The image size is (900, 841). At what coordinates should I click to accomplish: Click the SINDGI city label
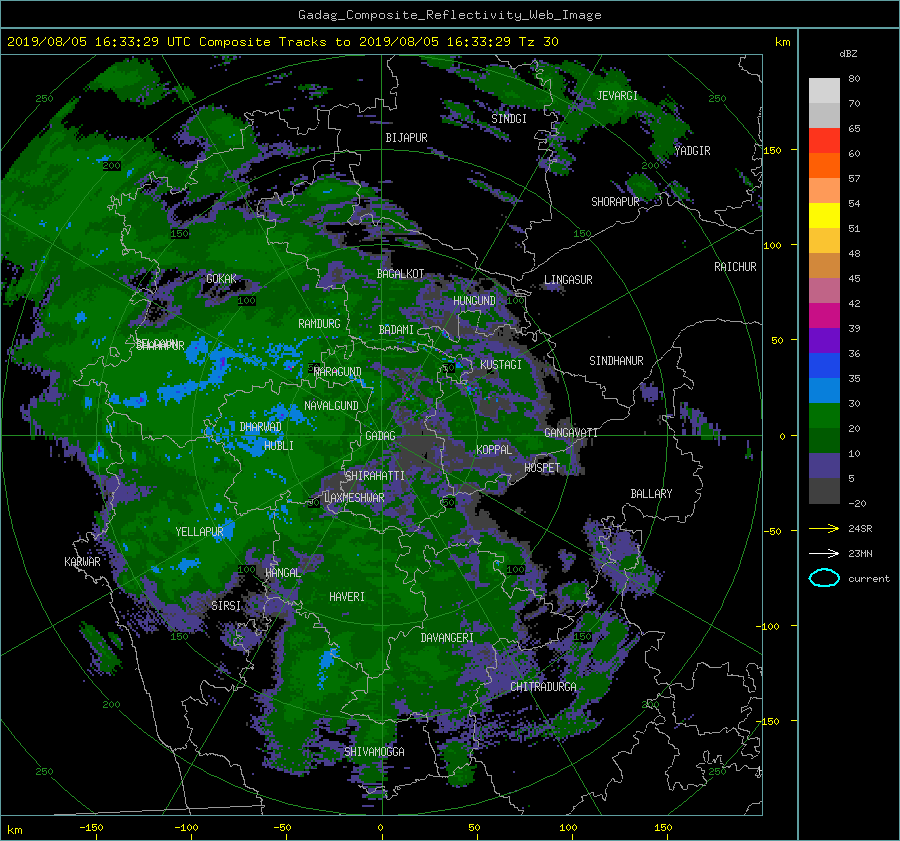[x=509, y=119]
